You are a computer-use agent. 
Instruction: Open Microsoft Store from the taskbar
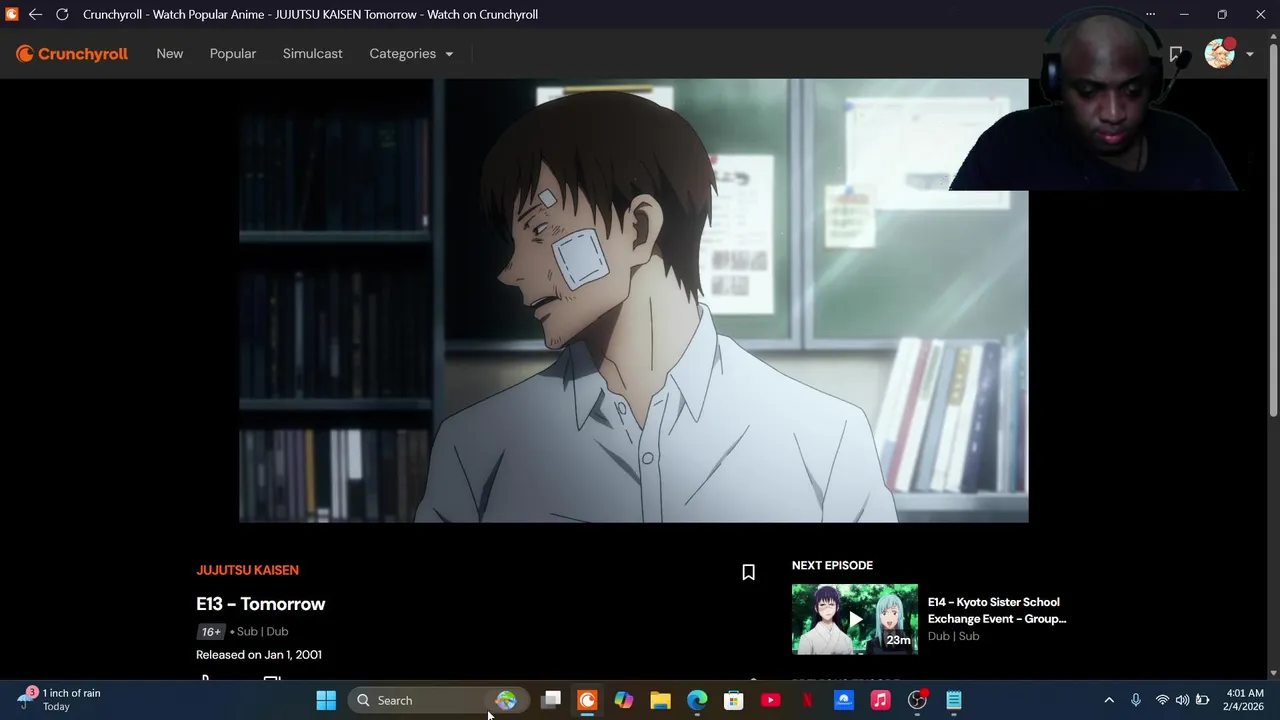pos(733,700)
